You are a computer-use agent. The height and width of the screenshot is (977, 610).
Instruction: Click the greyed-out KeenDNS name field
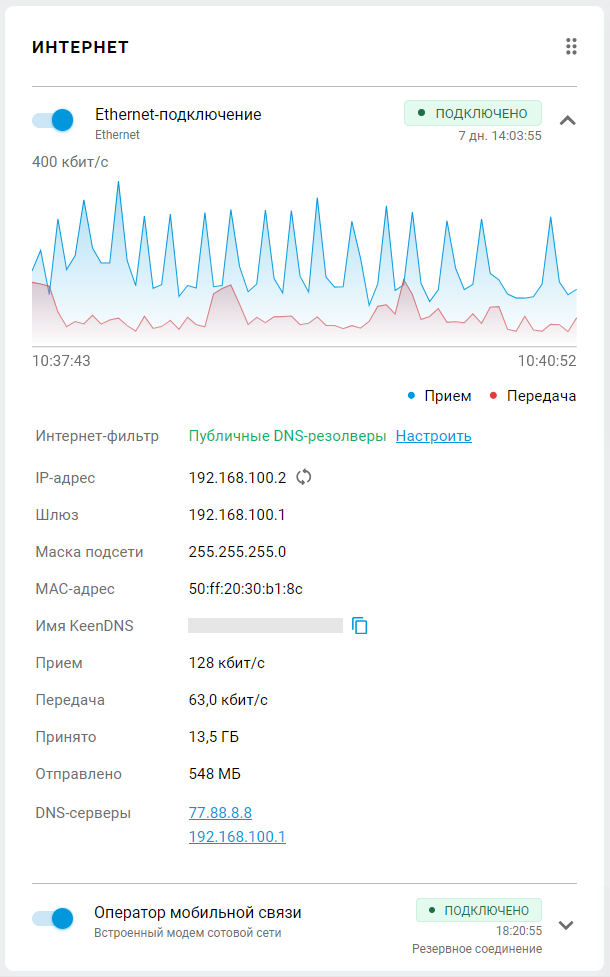(x=265, y=626)
